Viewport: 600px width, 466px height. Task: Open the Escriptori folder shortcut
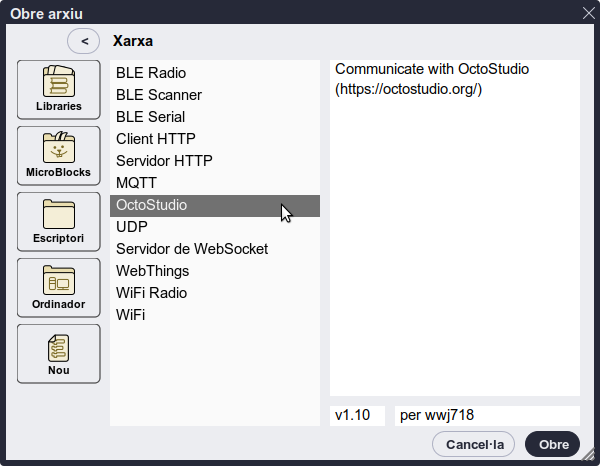pos(59,222)
